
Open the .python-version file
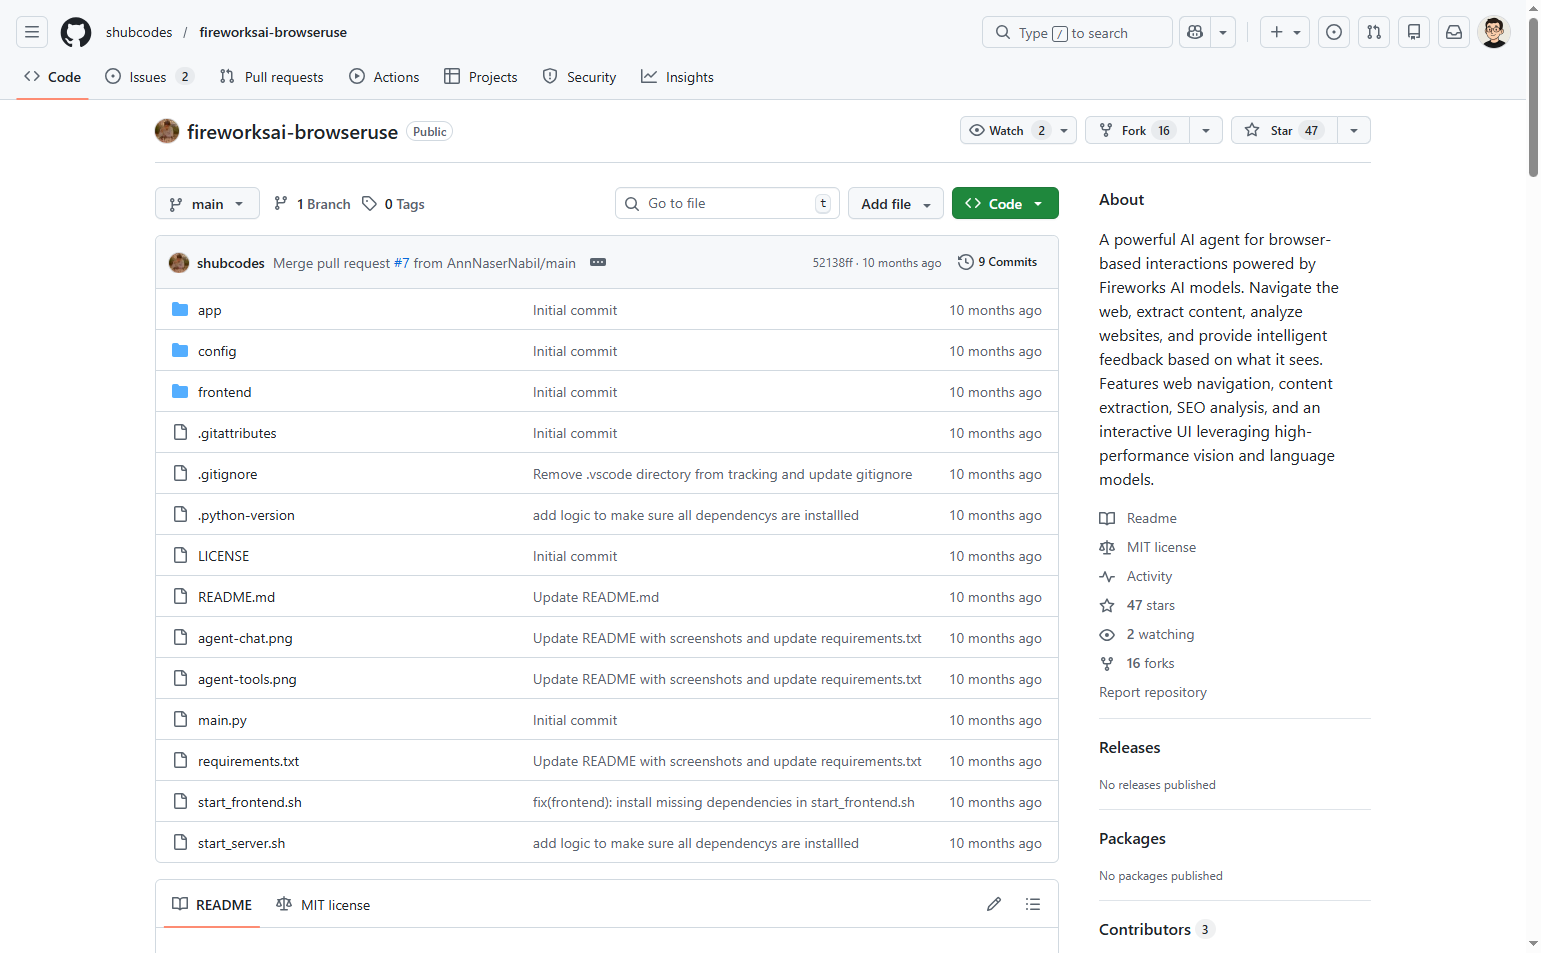click(x=246, y=515)
